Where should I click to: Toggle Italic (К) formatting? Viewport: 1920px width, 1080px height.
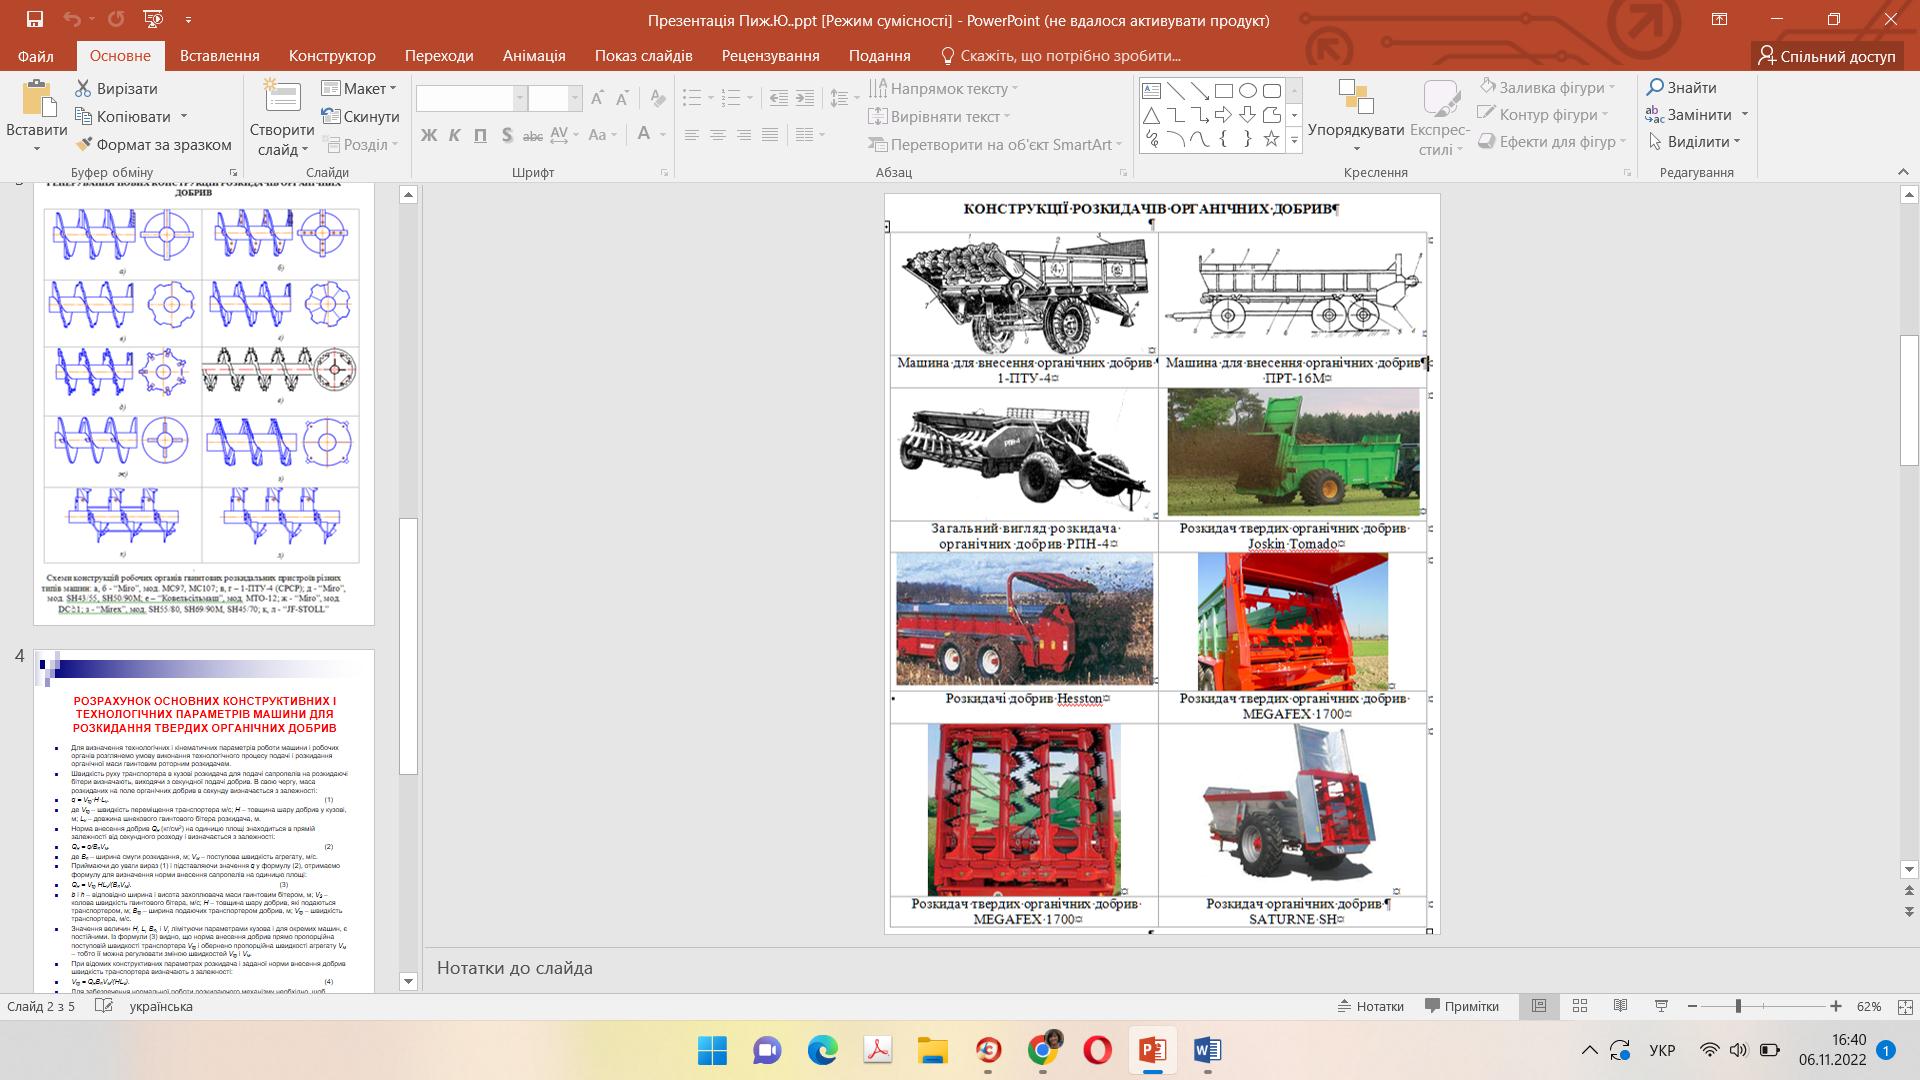click(x=454, y=135)
